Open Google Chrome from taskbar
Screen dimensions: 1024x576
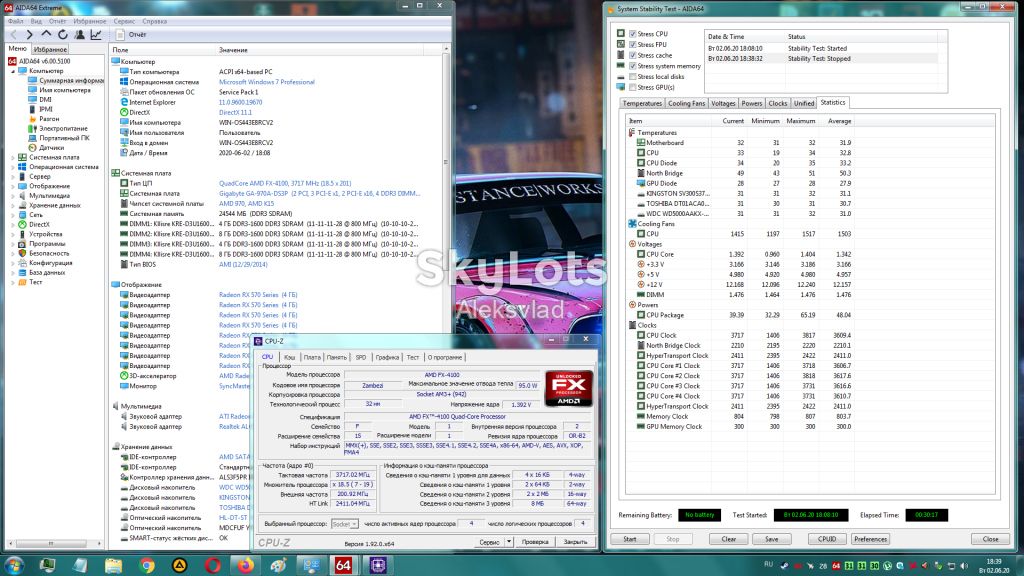pyautogui.click(x=147, y=565)
